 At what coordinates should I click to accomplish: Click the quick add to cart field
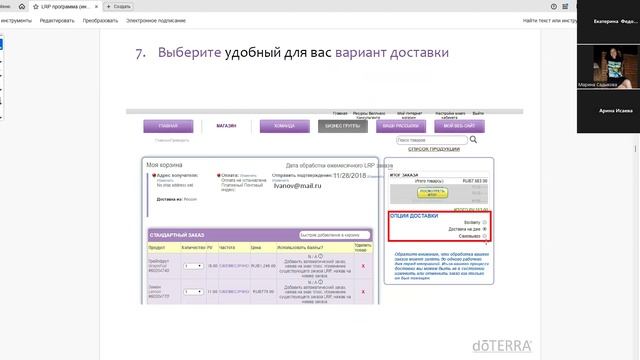[334, 235]
